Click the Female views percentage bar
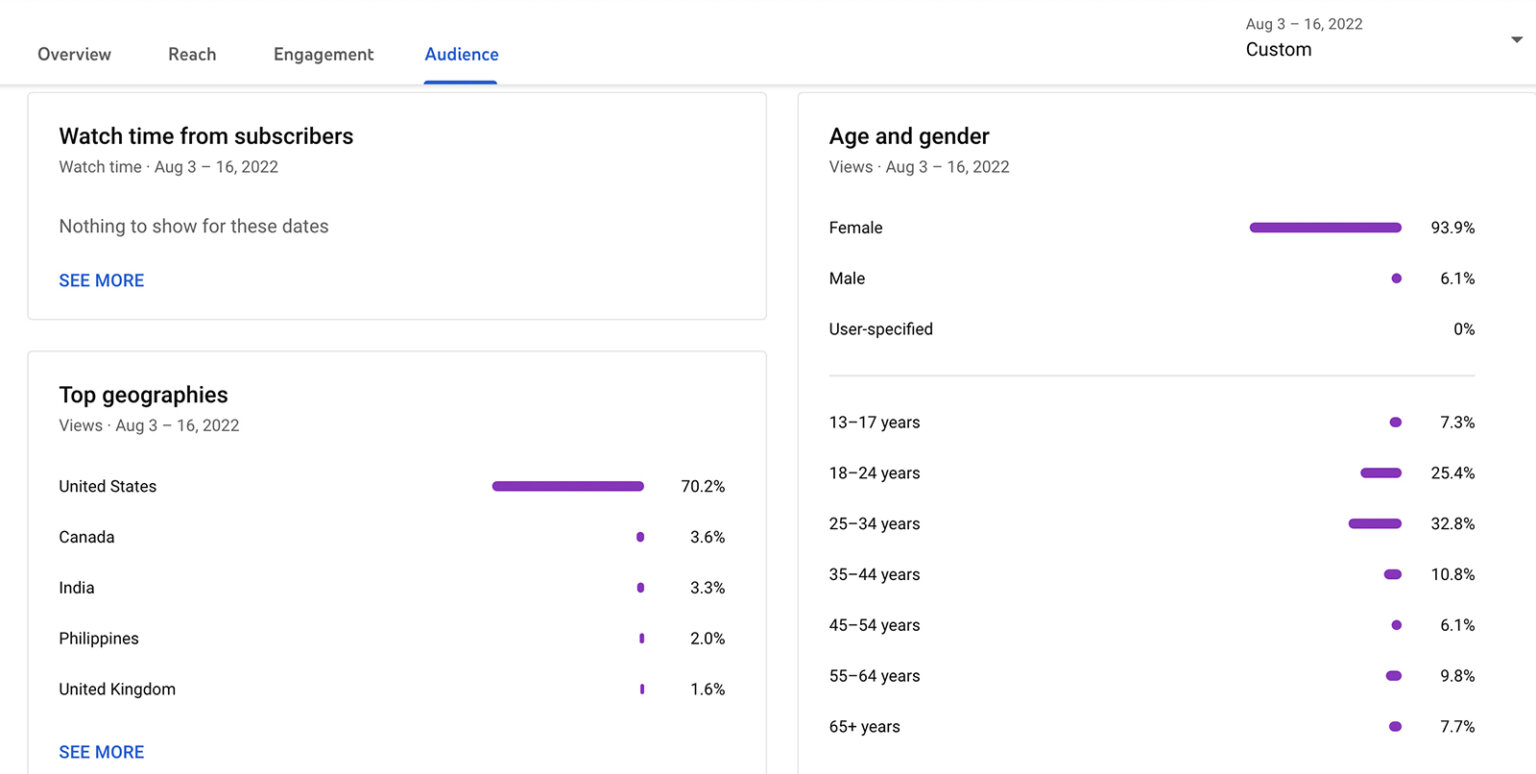 pyautogui.click(x=1324, y=227)
